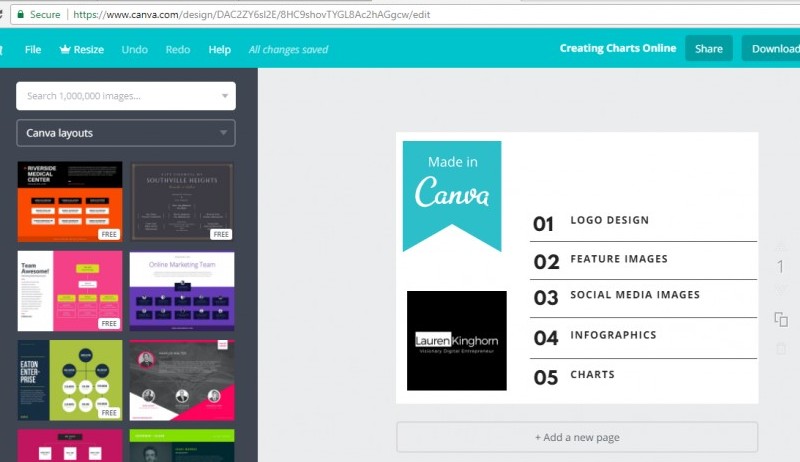
Task: Click the crown icon beside Resize
Action: [65, 49]
